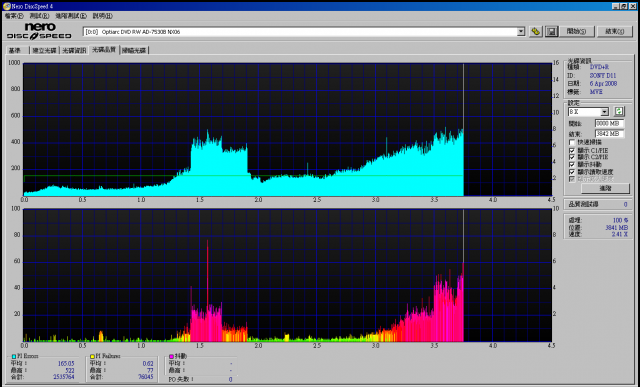Screen dimensions: 640x387
Task: Click the magenta jitter legend square
Action: pyautogui.click(x=171, y=356)
